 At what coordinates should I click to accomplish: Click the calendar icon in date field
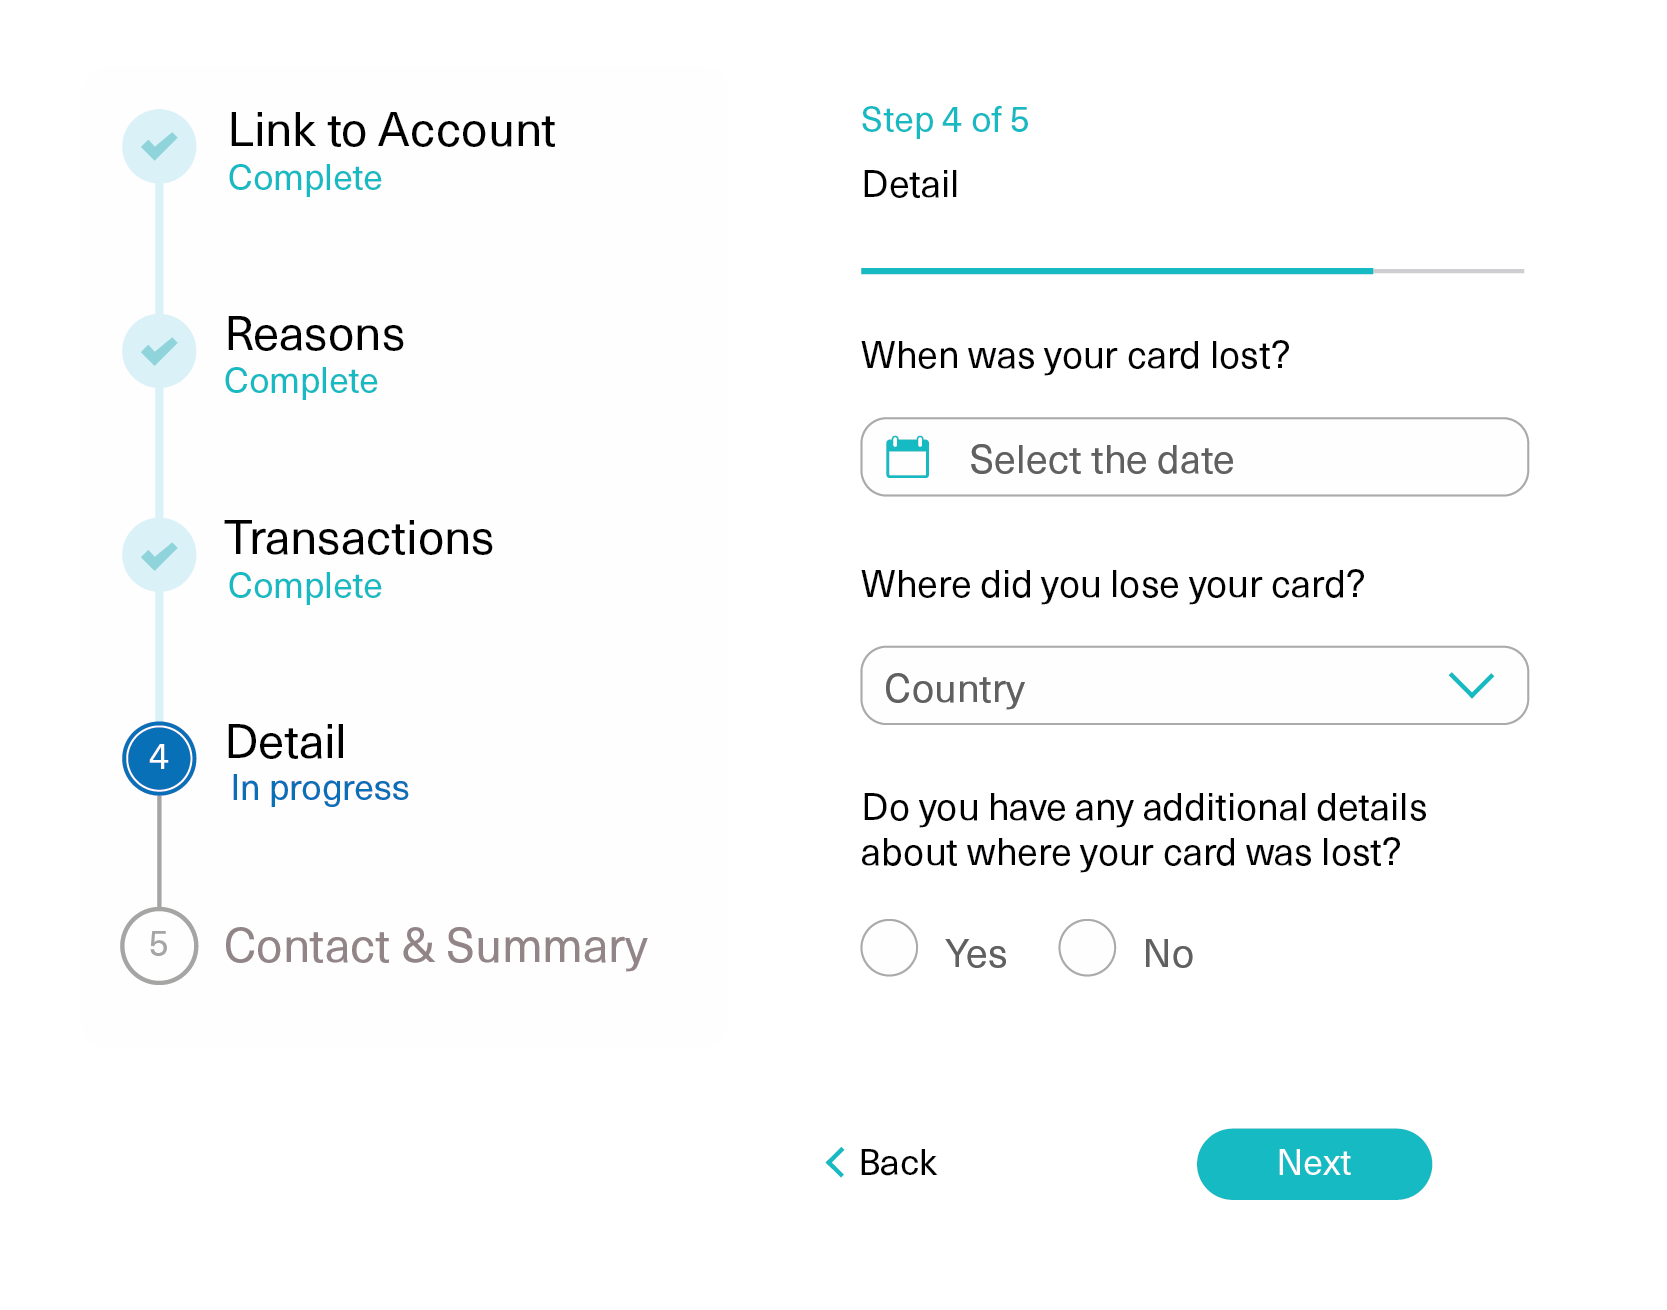(907, 458)
